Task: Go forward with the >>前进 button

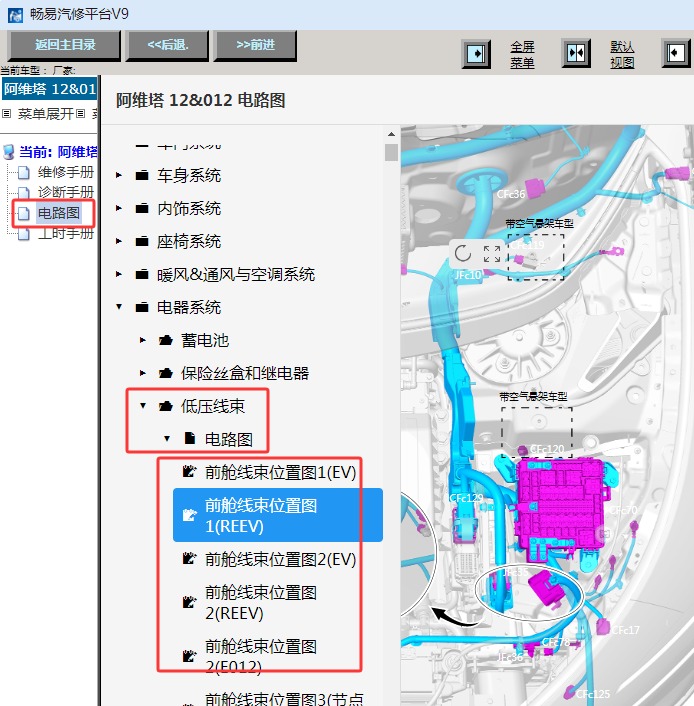Action: click(x=255, y=45)
